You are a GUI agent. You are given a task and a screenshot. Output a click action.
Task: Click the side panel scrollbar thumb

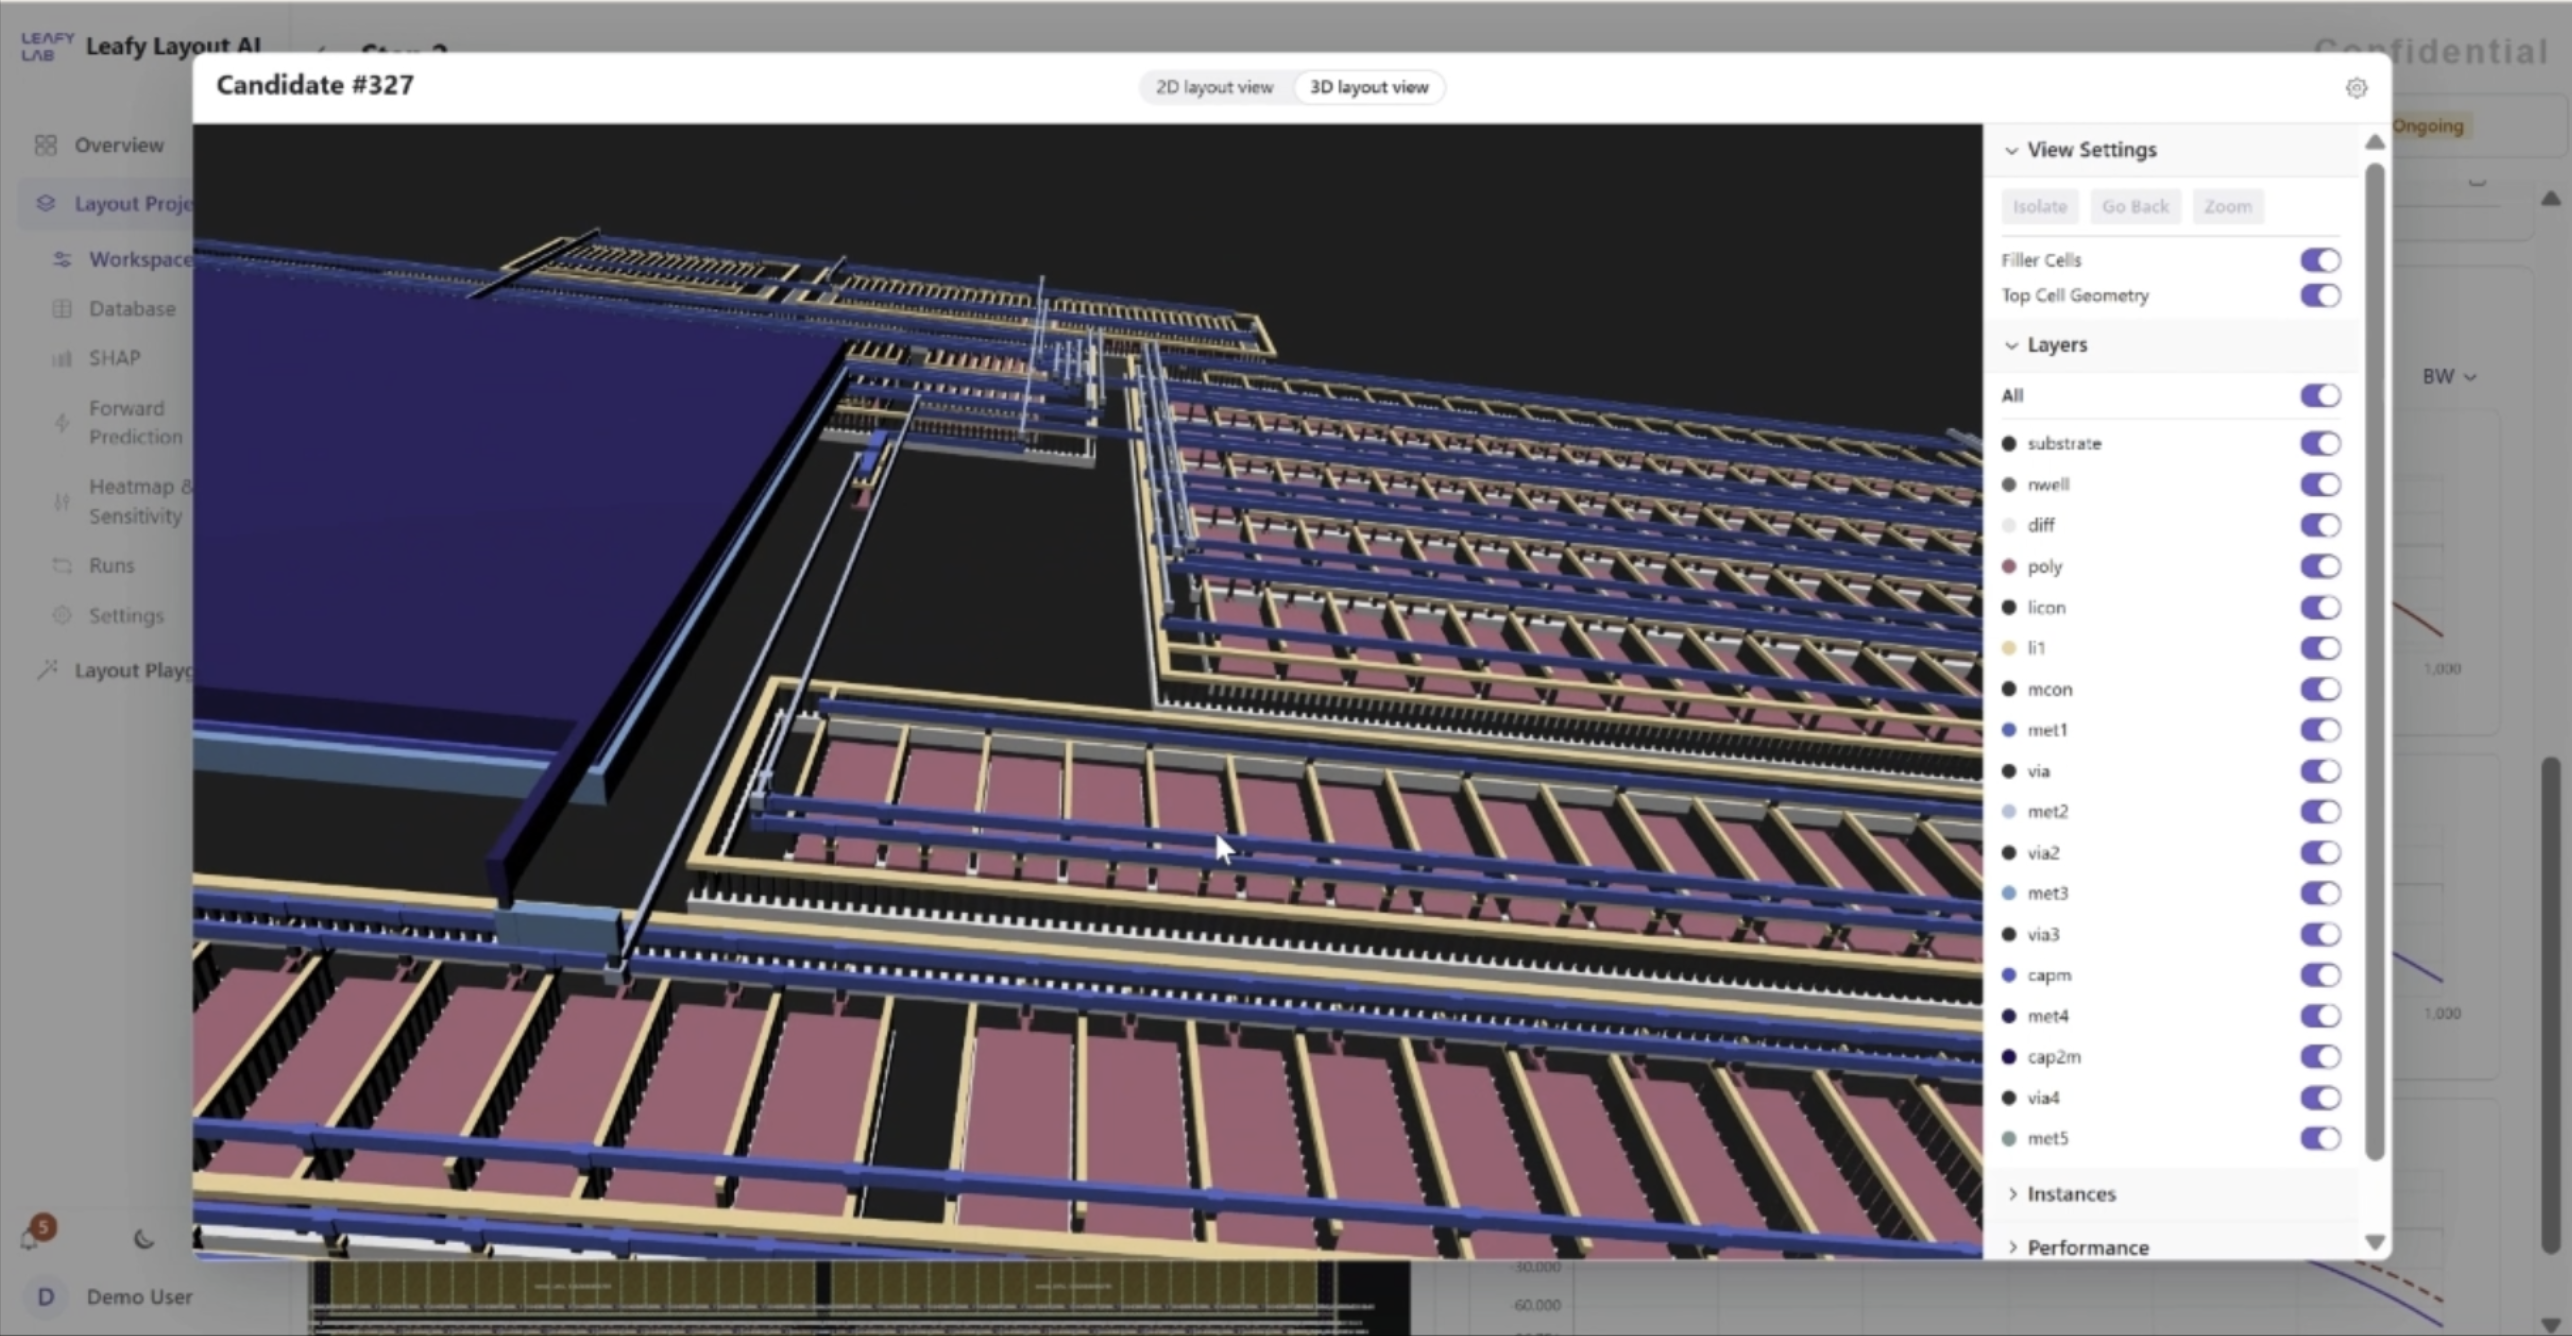[2375, 660]
